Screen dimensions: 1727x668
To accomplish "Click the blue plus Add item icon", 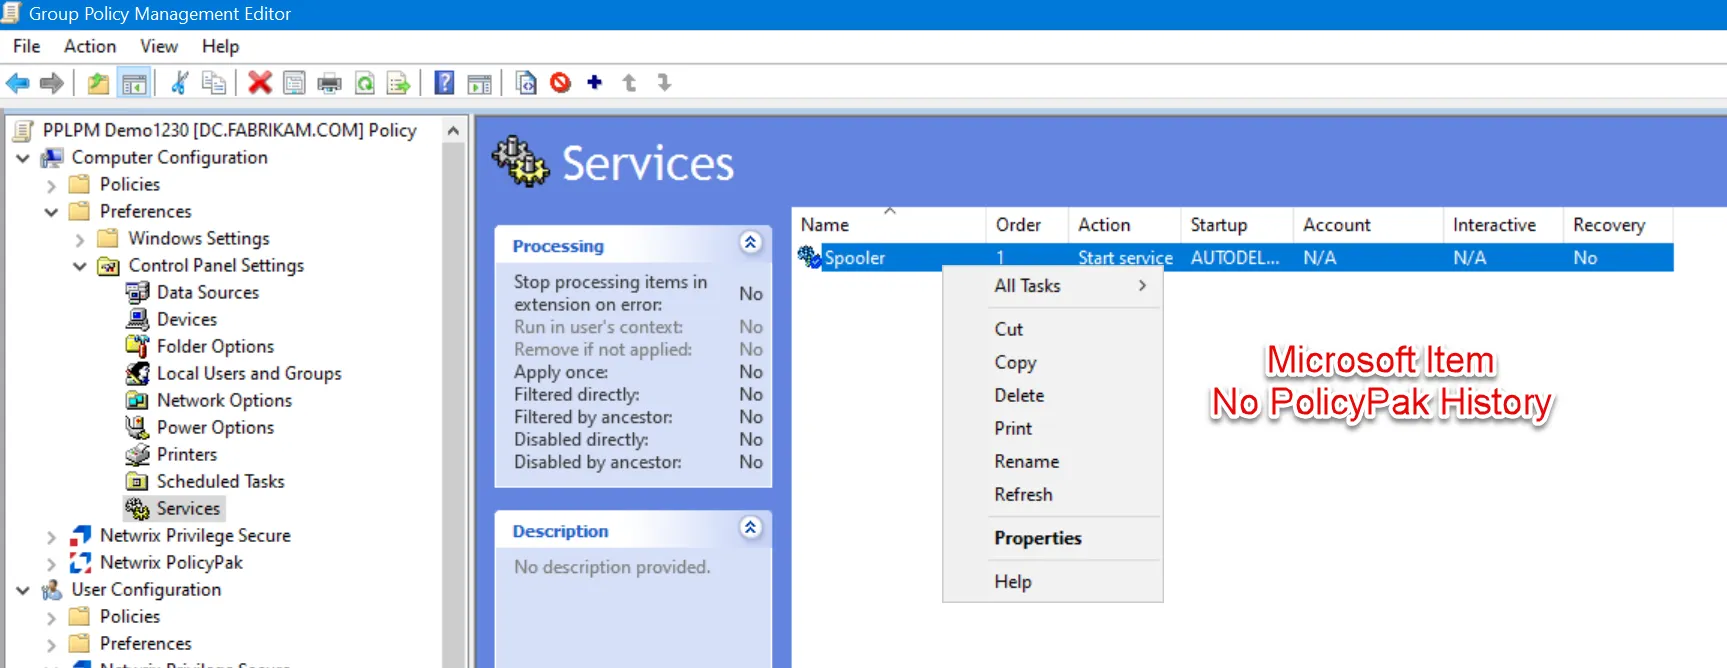I will [x=595, y=83].
